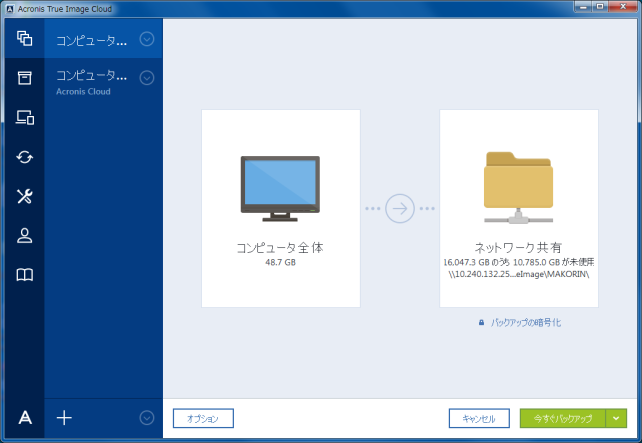Close the Acronis True Image window
The width and height of the screenshot is (642, 443).
(623, 7)
